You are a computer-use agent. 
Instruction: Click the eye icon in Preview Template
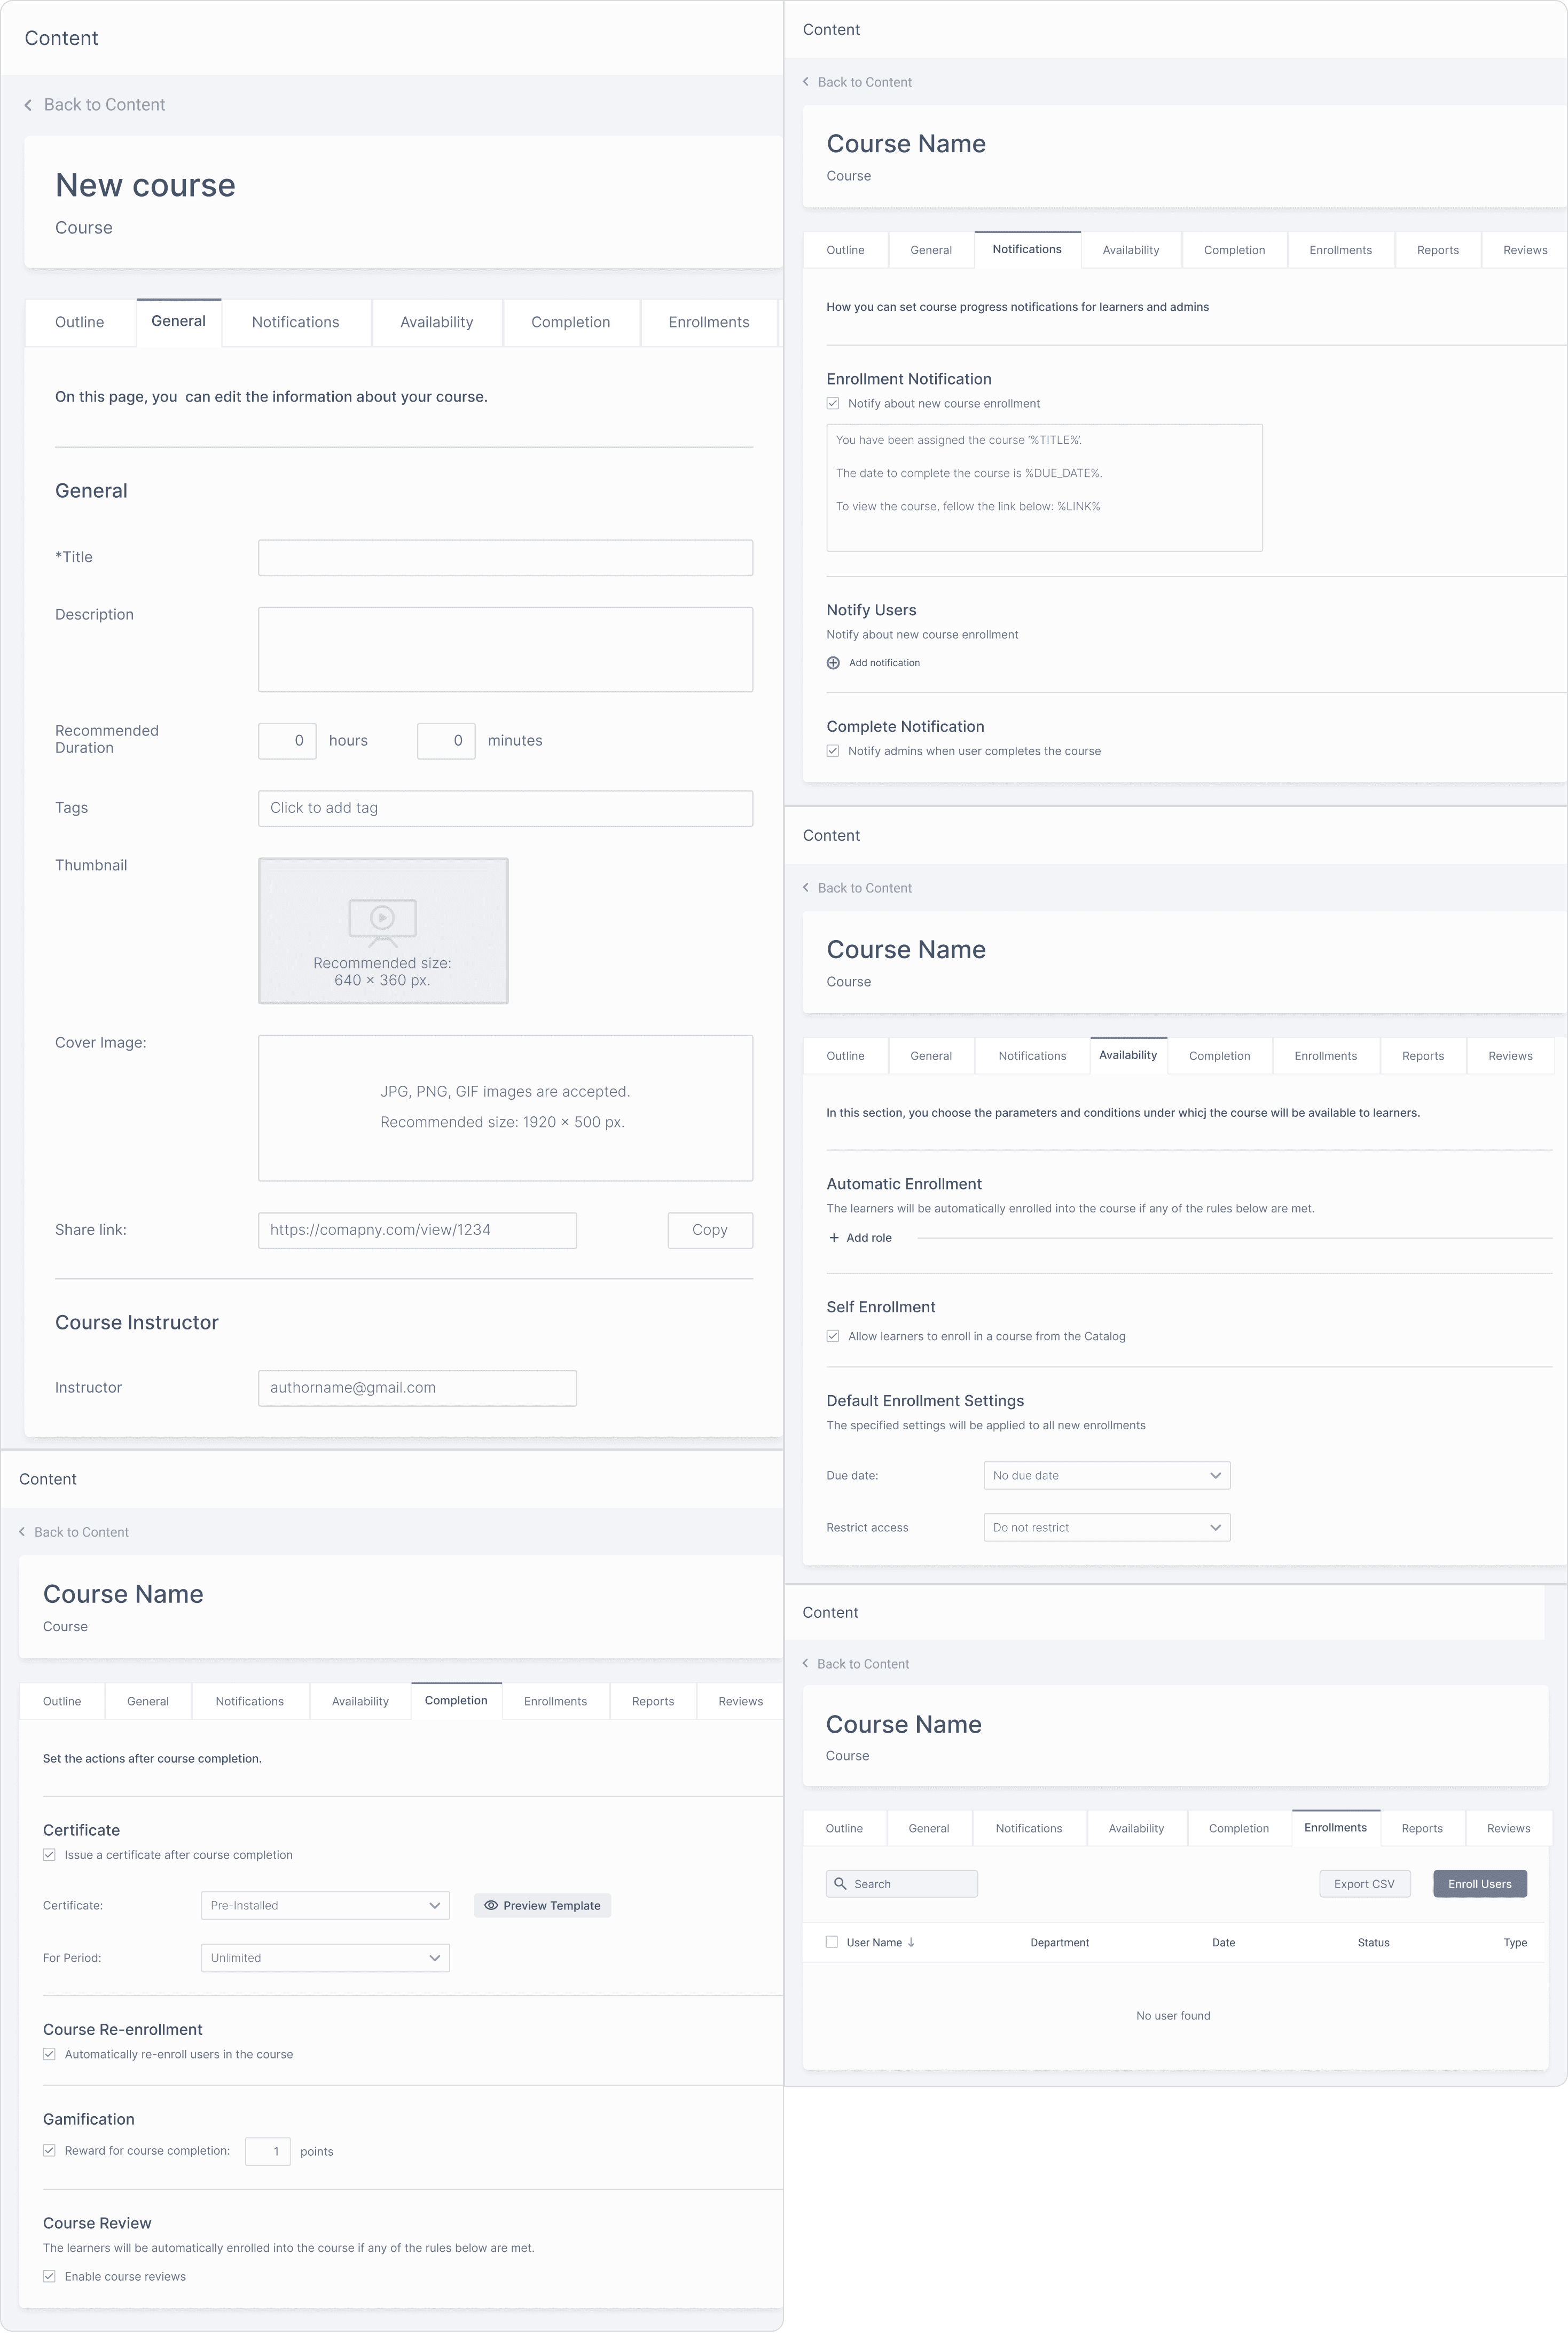(491, 1906)
